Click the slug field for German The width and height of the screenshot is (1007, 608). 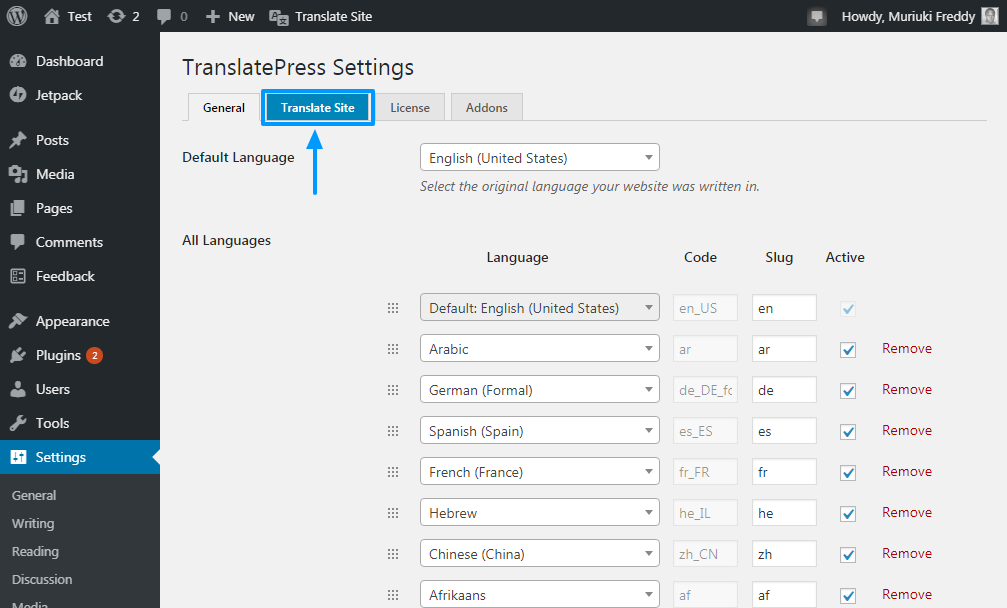784,390
